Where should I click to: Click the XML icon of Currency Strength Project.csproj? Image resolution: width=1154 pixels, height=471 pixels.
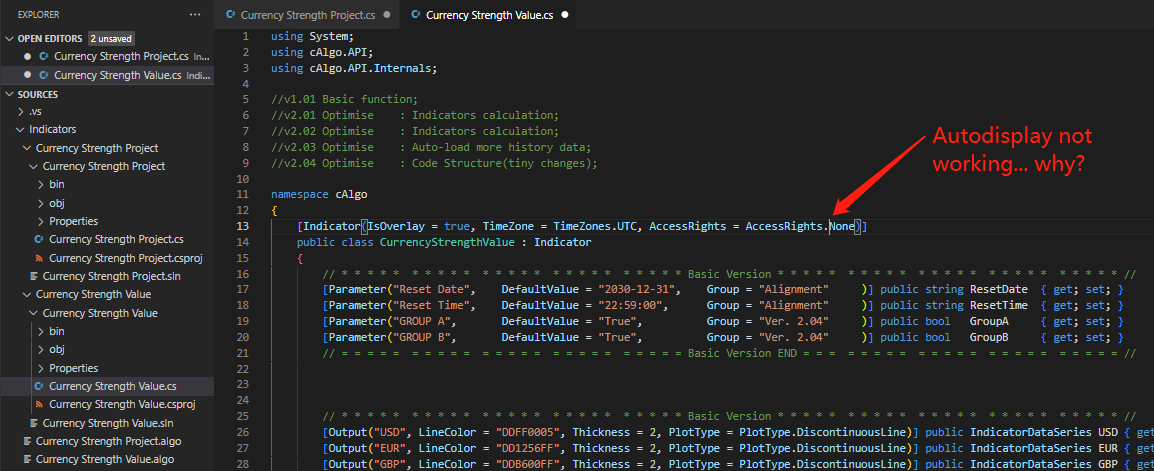pos(39,258)
